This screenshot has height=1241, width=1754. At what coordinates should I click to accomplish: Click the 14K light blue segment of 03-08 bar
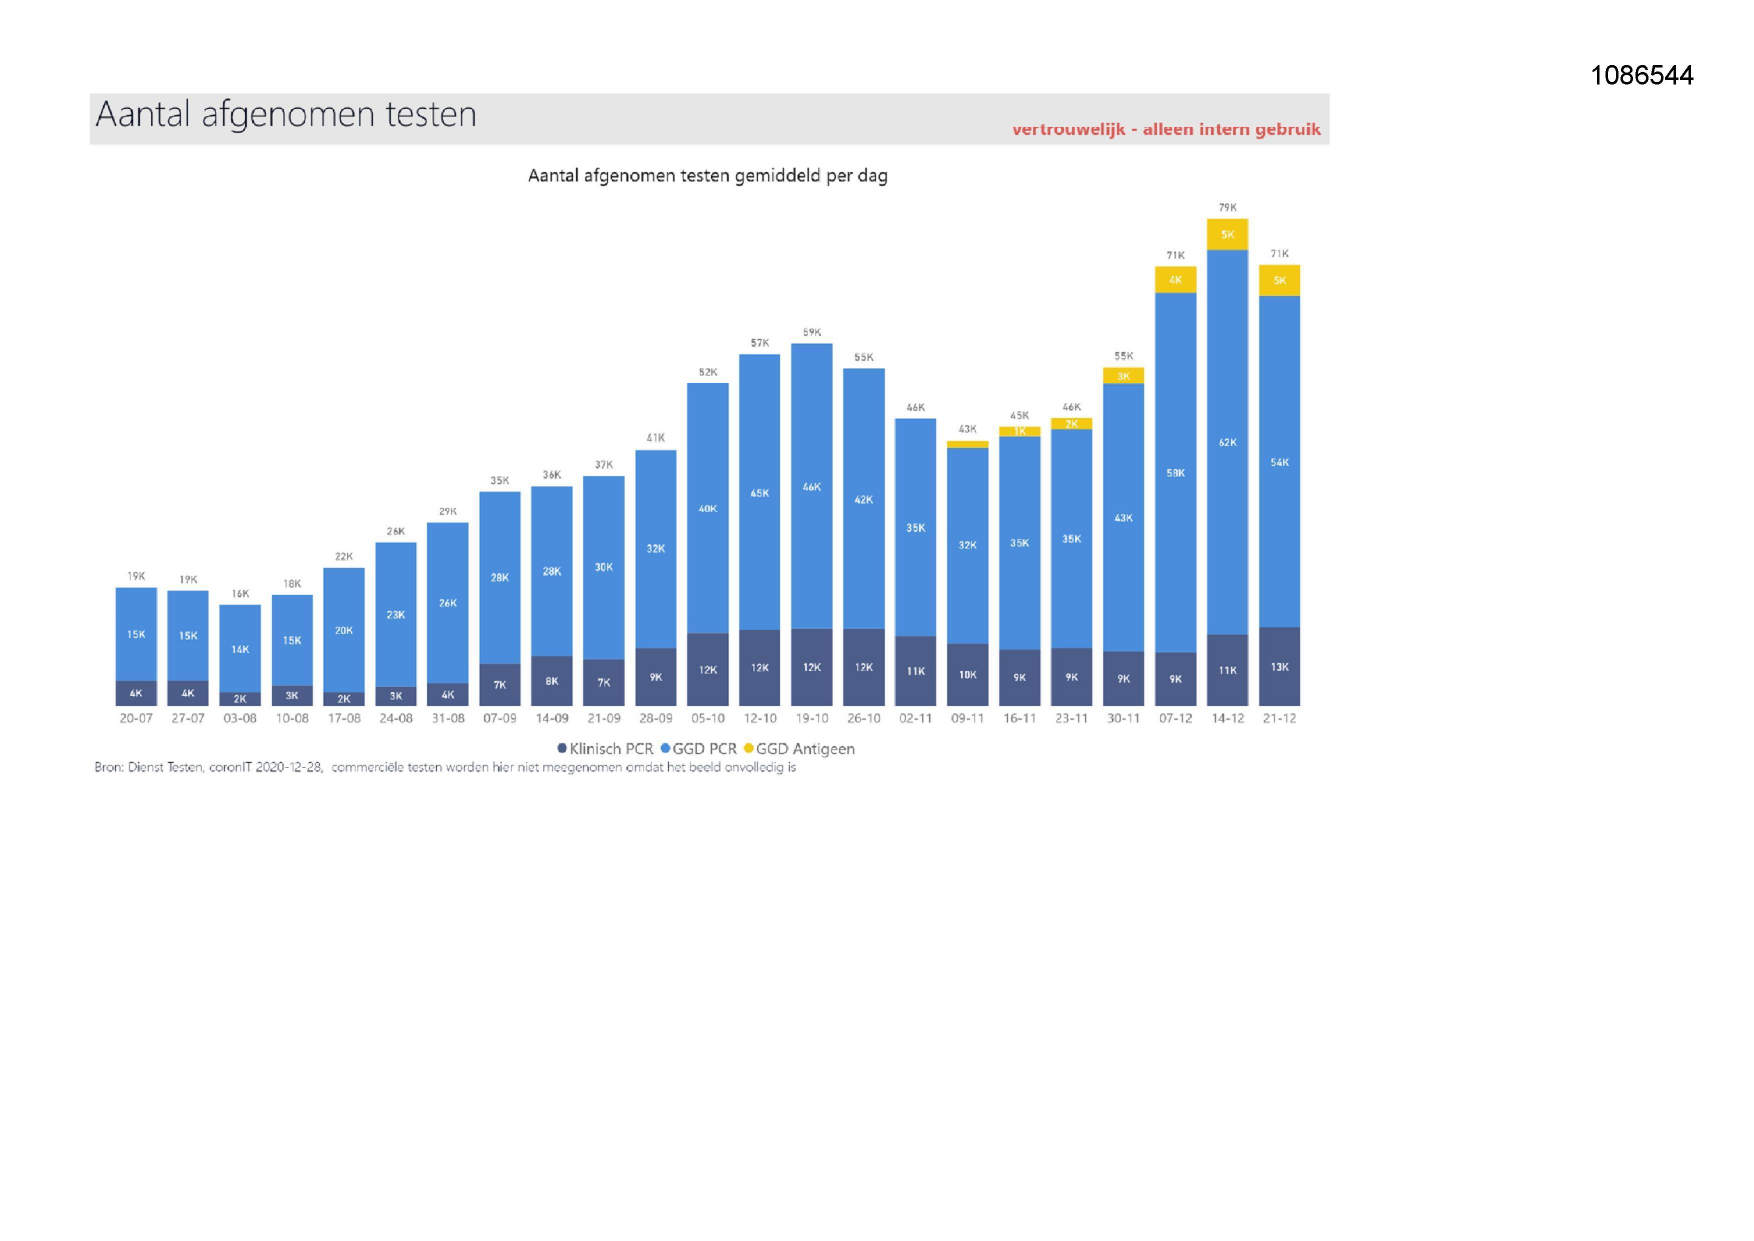coord(240,649)
